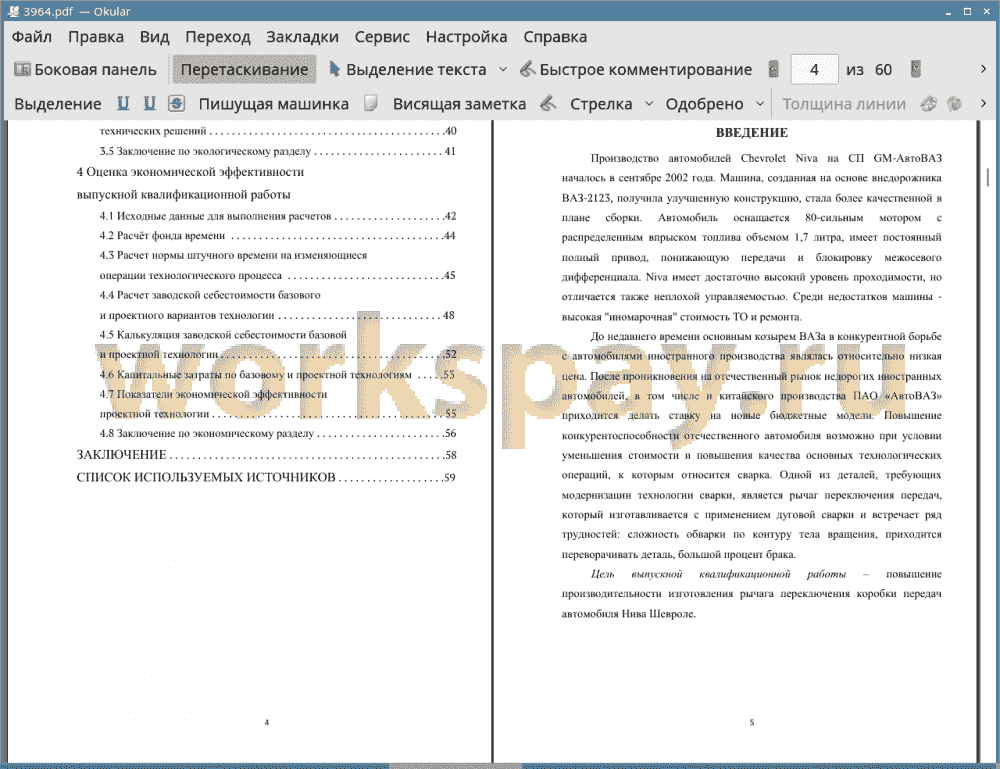Screen dimensions: 1000x769
Task: Click text Цель выпускной квалификационной работы
Action: coord(718,574)
